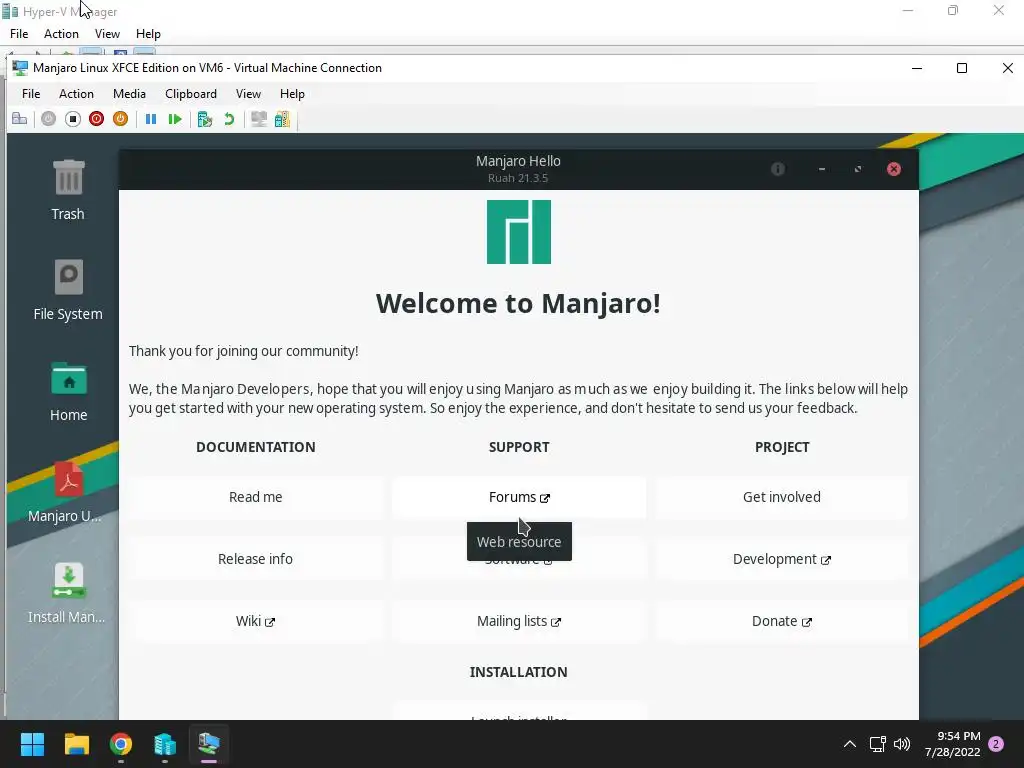The width and height of the screenshot is (1024, 768).
Task: Click the Read me button
Action: pyautogui.click(x=255, y=497)
